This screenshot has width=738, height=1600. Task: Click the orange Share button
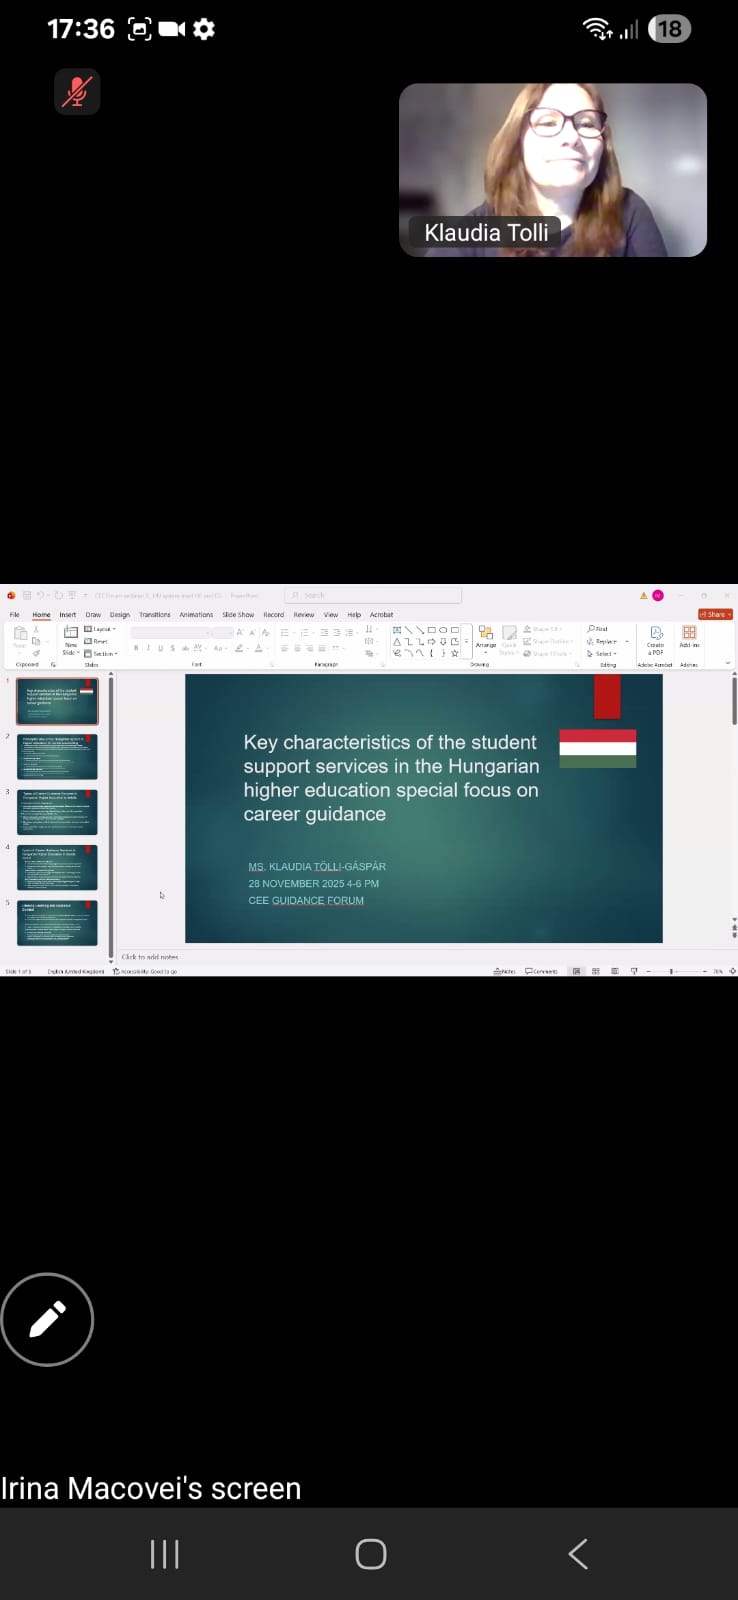(715, 614)
